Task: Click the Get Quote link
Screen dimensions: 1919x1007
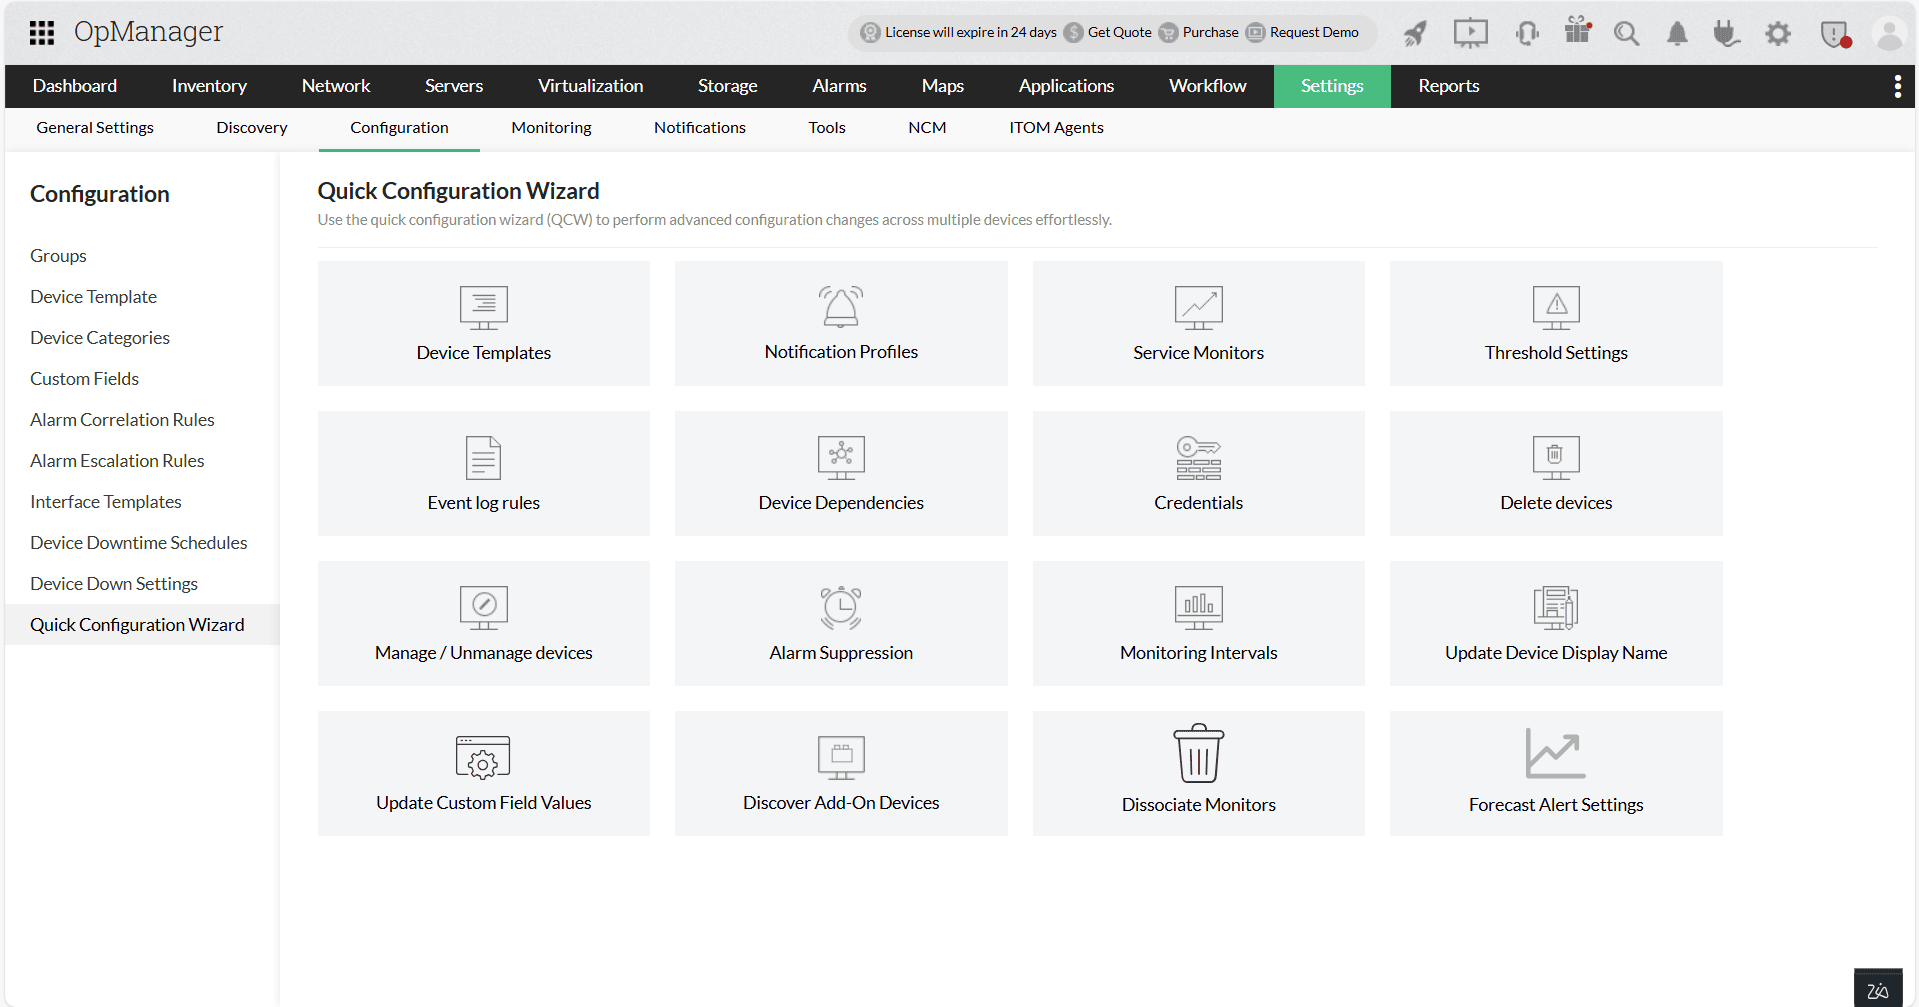Action: tap(1118, 32)
